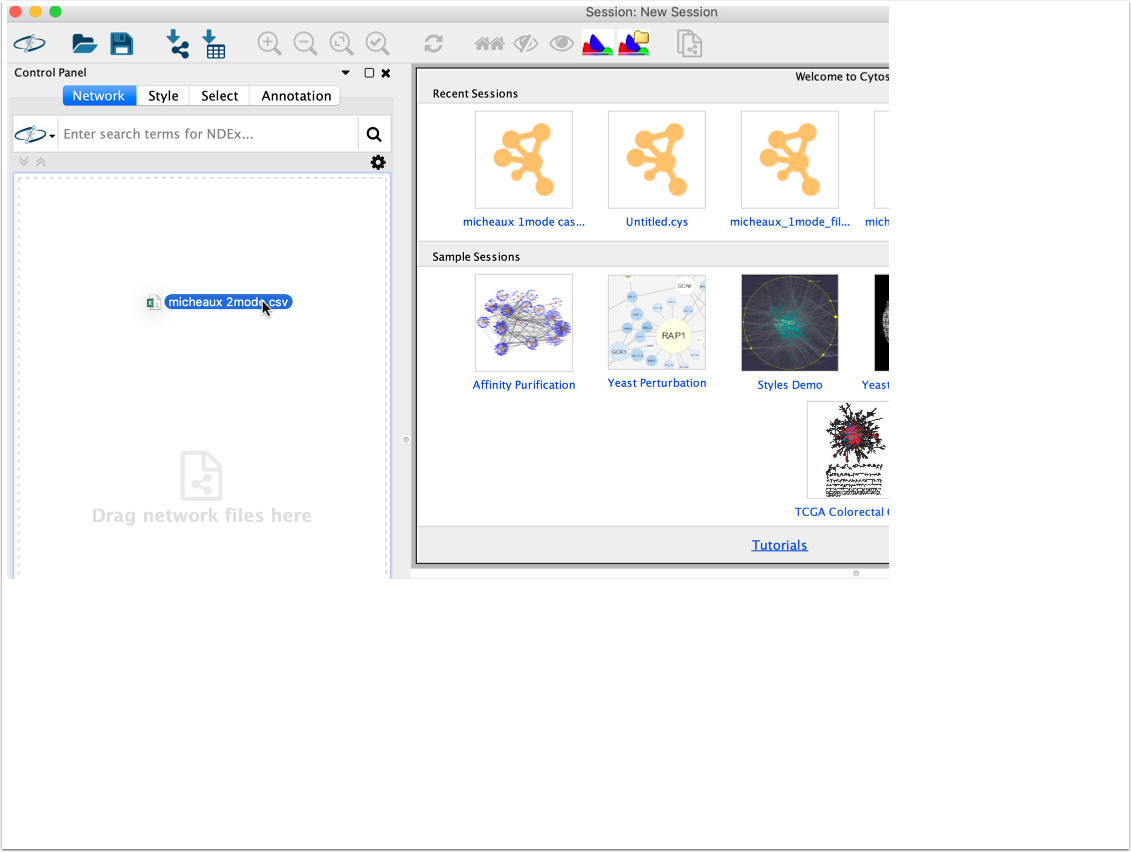Click the chart with folder toolbar icon
The image size is (1131, 852).
[x=633, y=44]
